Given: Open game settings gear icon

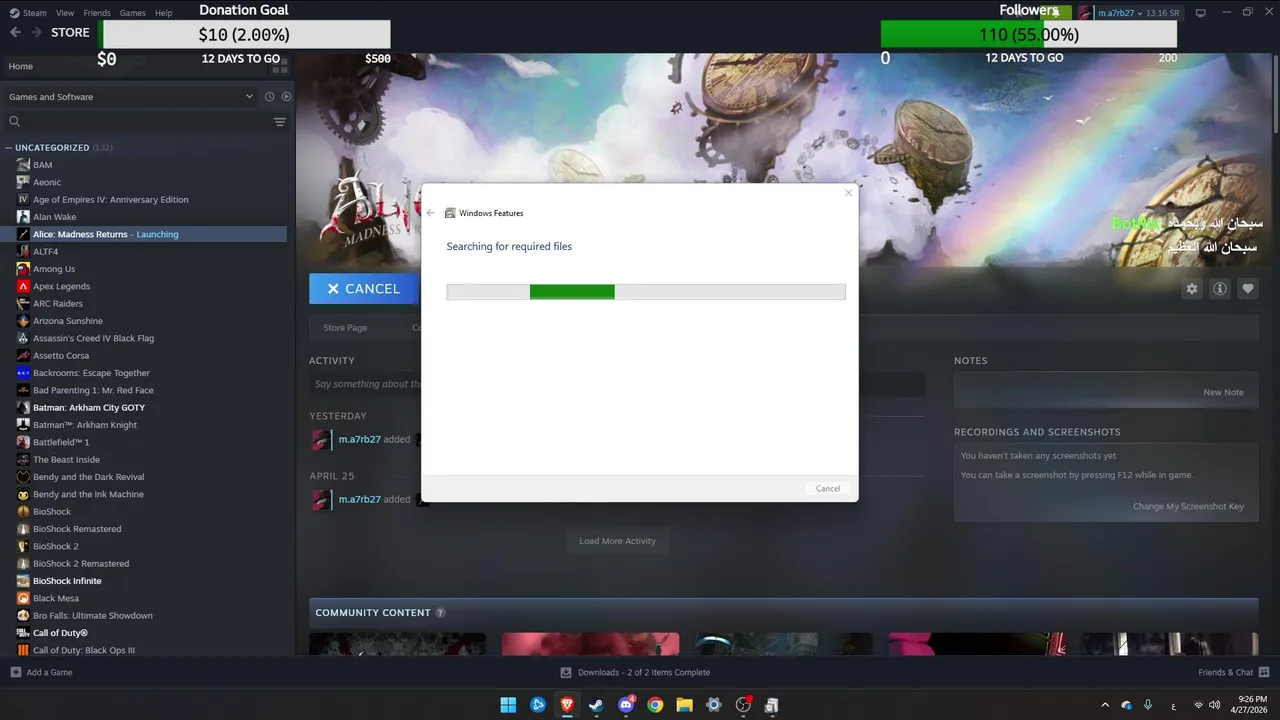Looking at the screenshot, I should (x=1191, y=288).
